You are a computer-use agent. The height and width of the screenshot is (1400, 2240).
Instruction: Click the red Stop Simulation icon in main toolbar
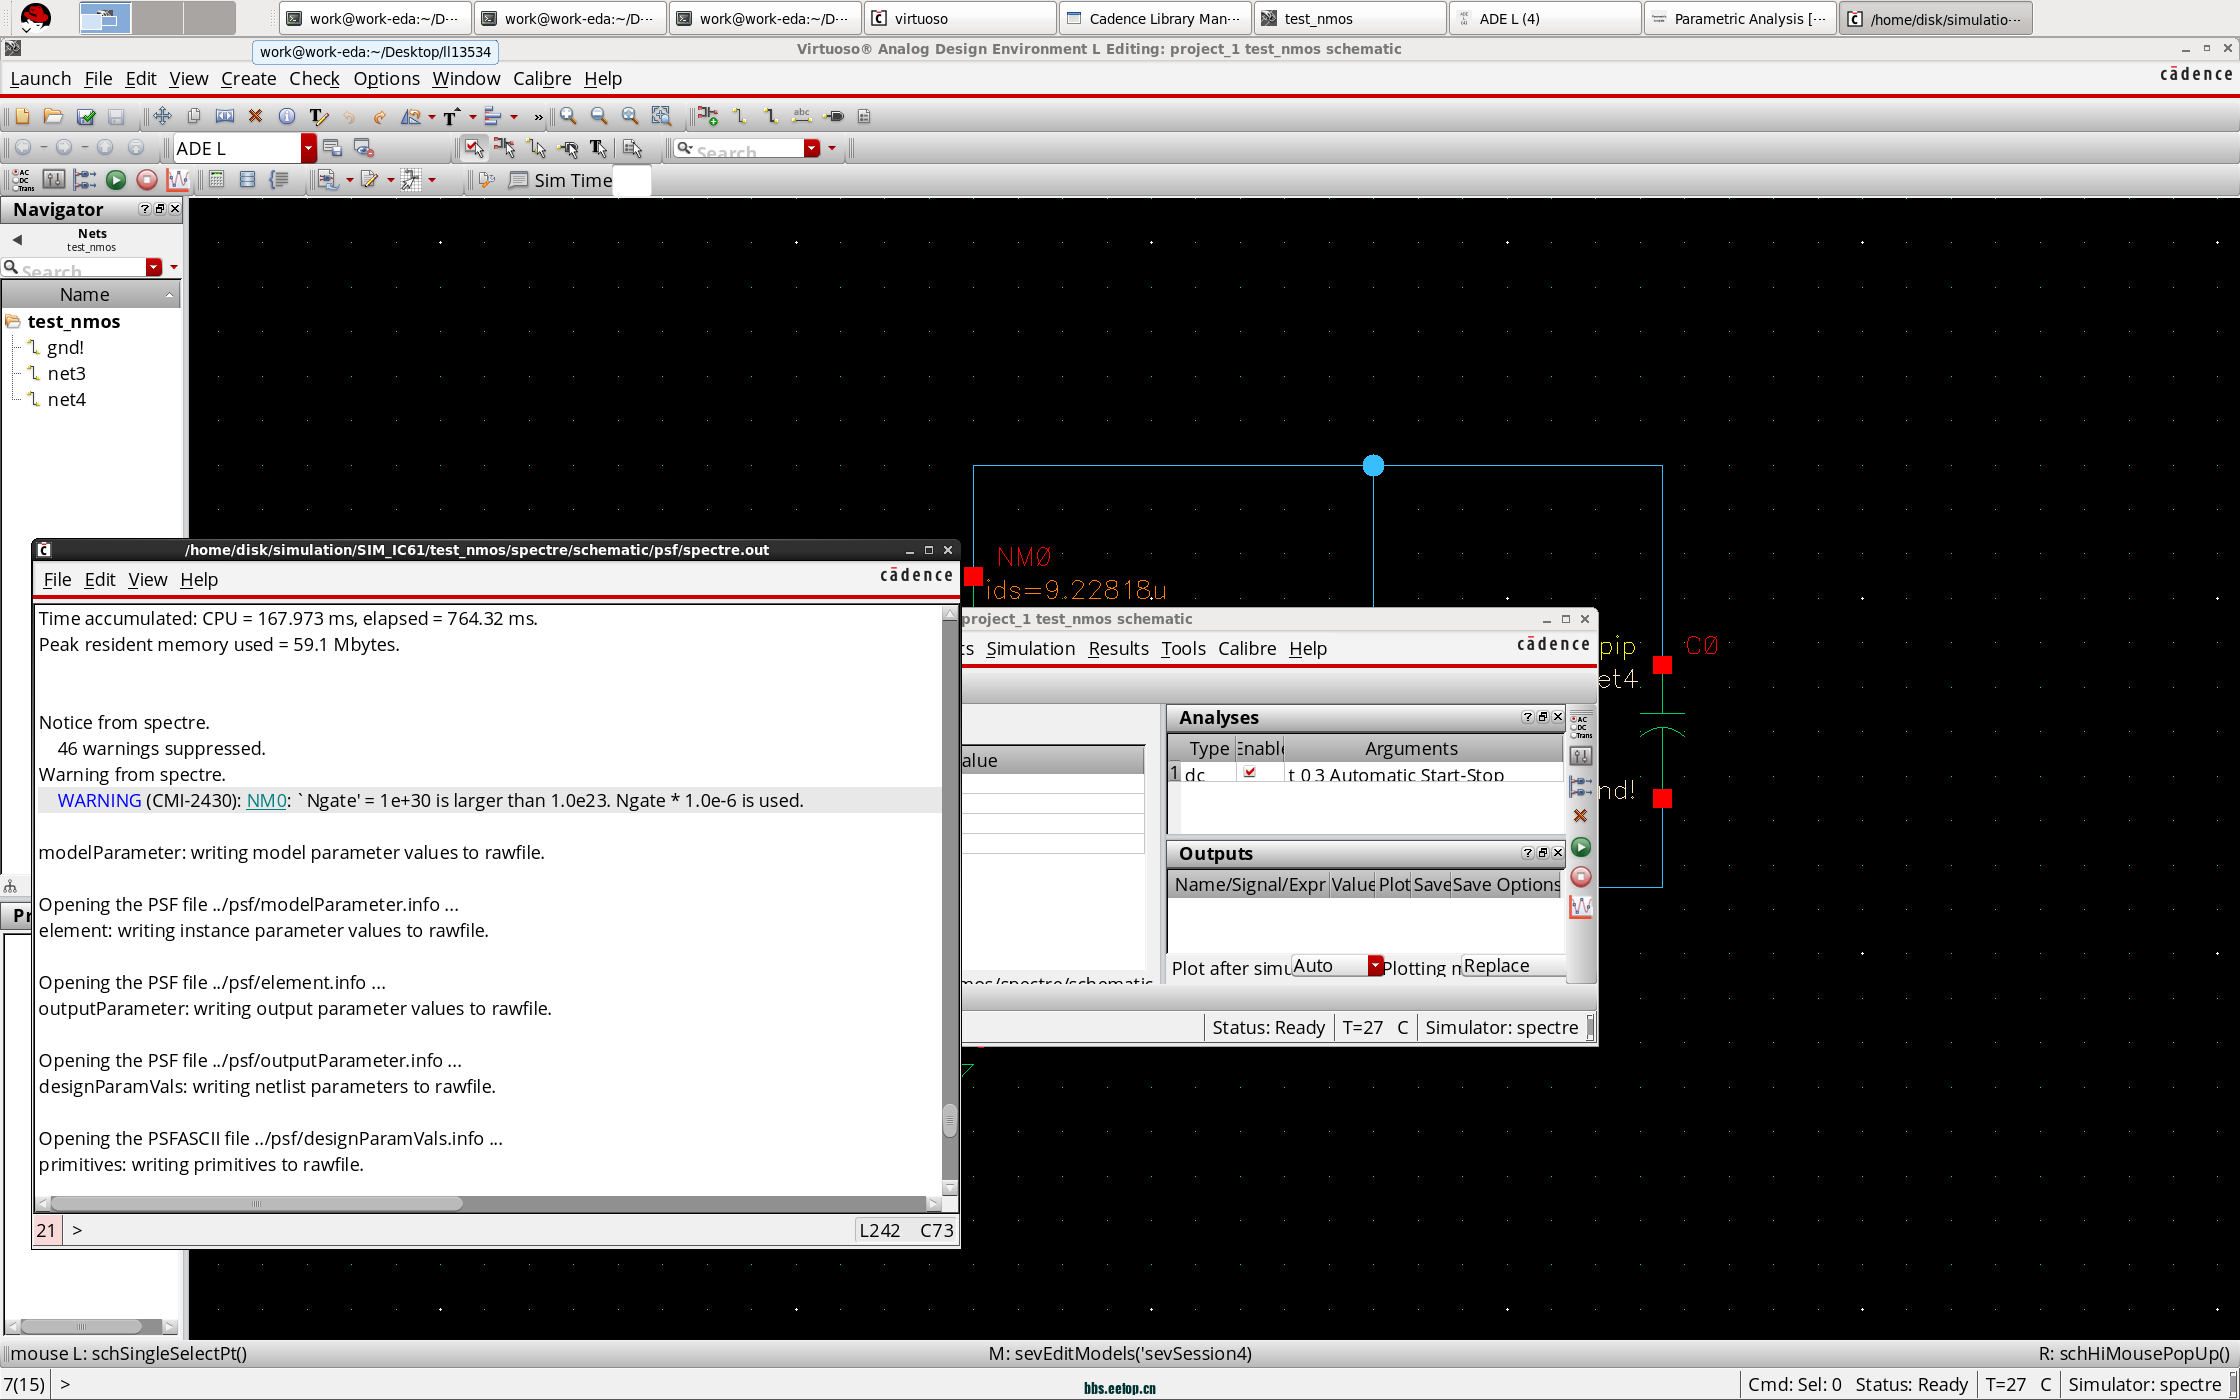(x=147, y=180)
